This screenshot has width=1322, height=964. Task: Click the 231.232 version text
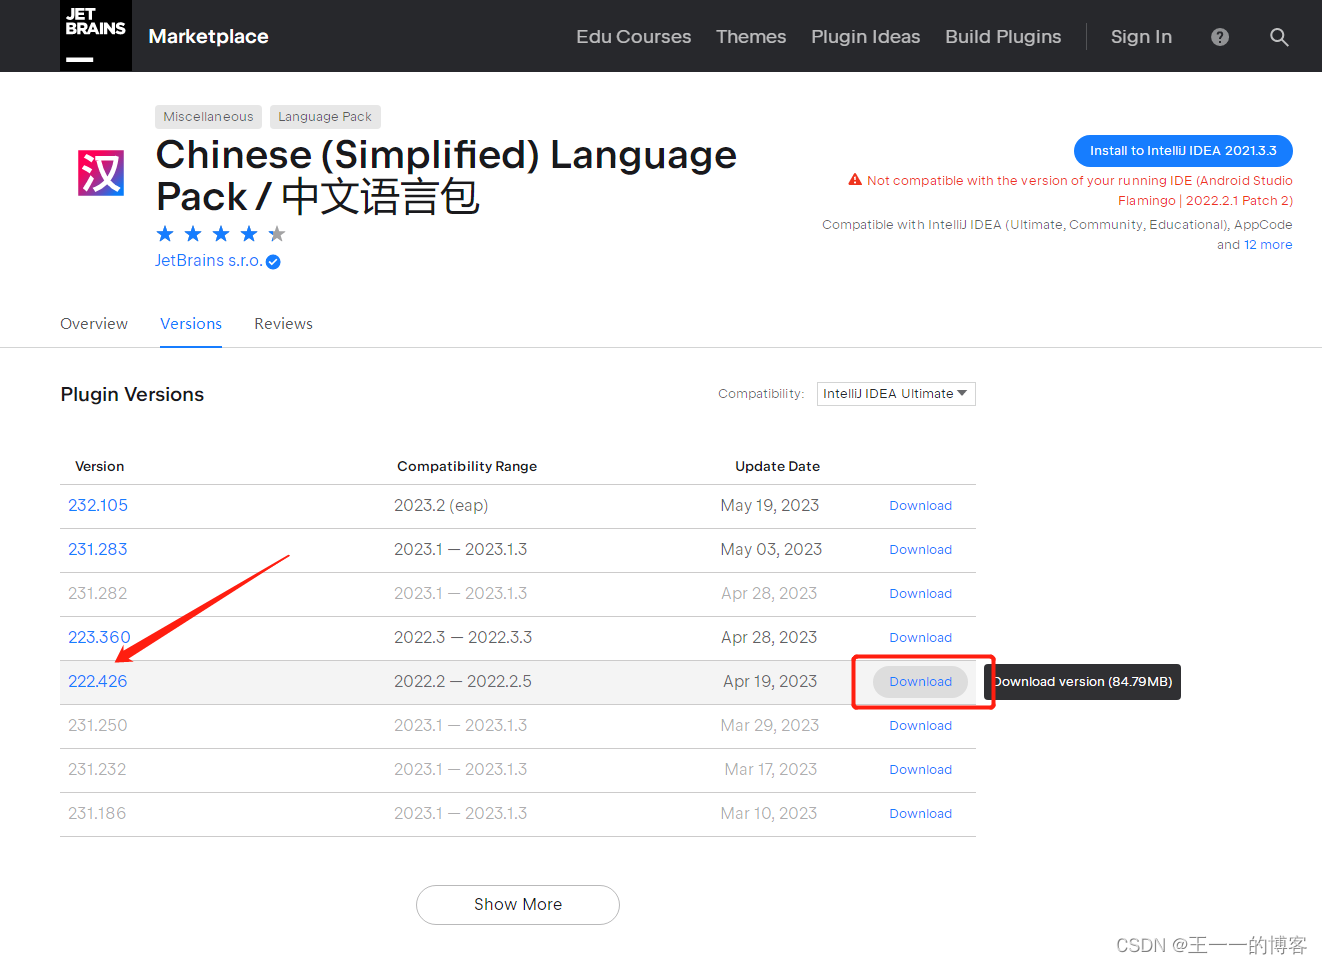pyautogui.click(x=97, y=770)
